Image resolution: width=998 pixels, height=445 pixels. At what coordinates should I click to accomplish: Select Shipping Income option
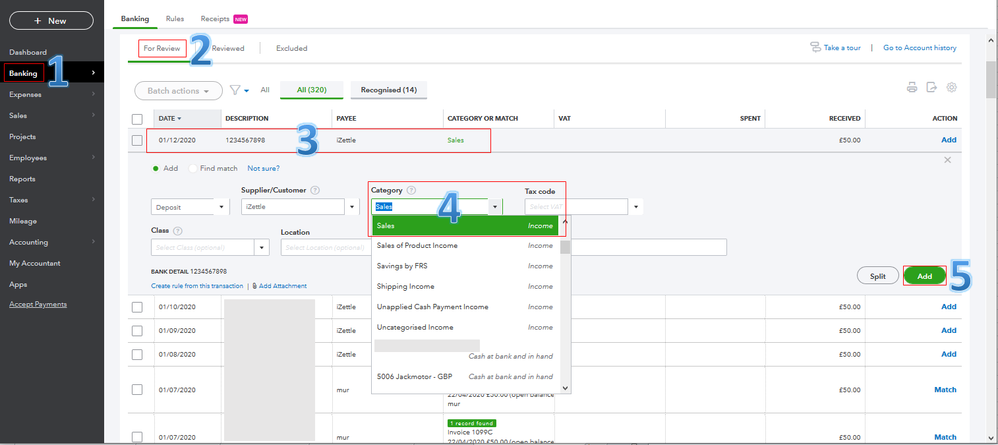[465, 286]
